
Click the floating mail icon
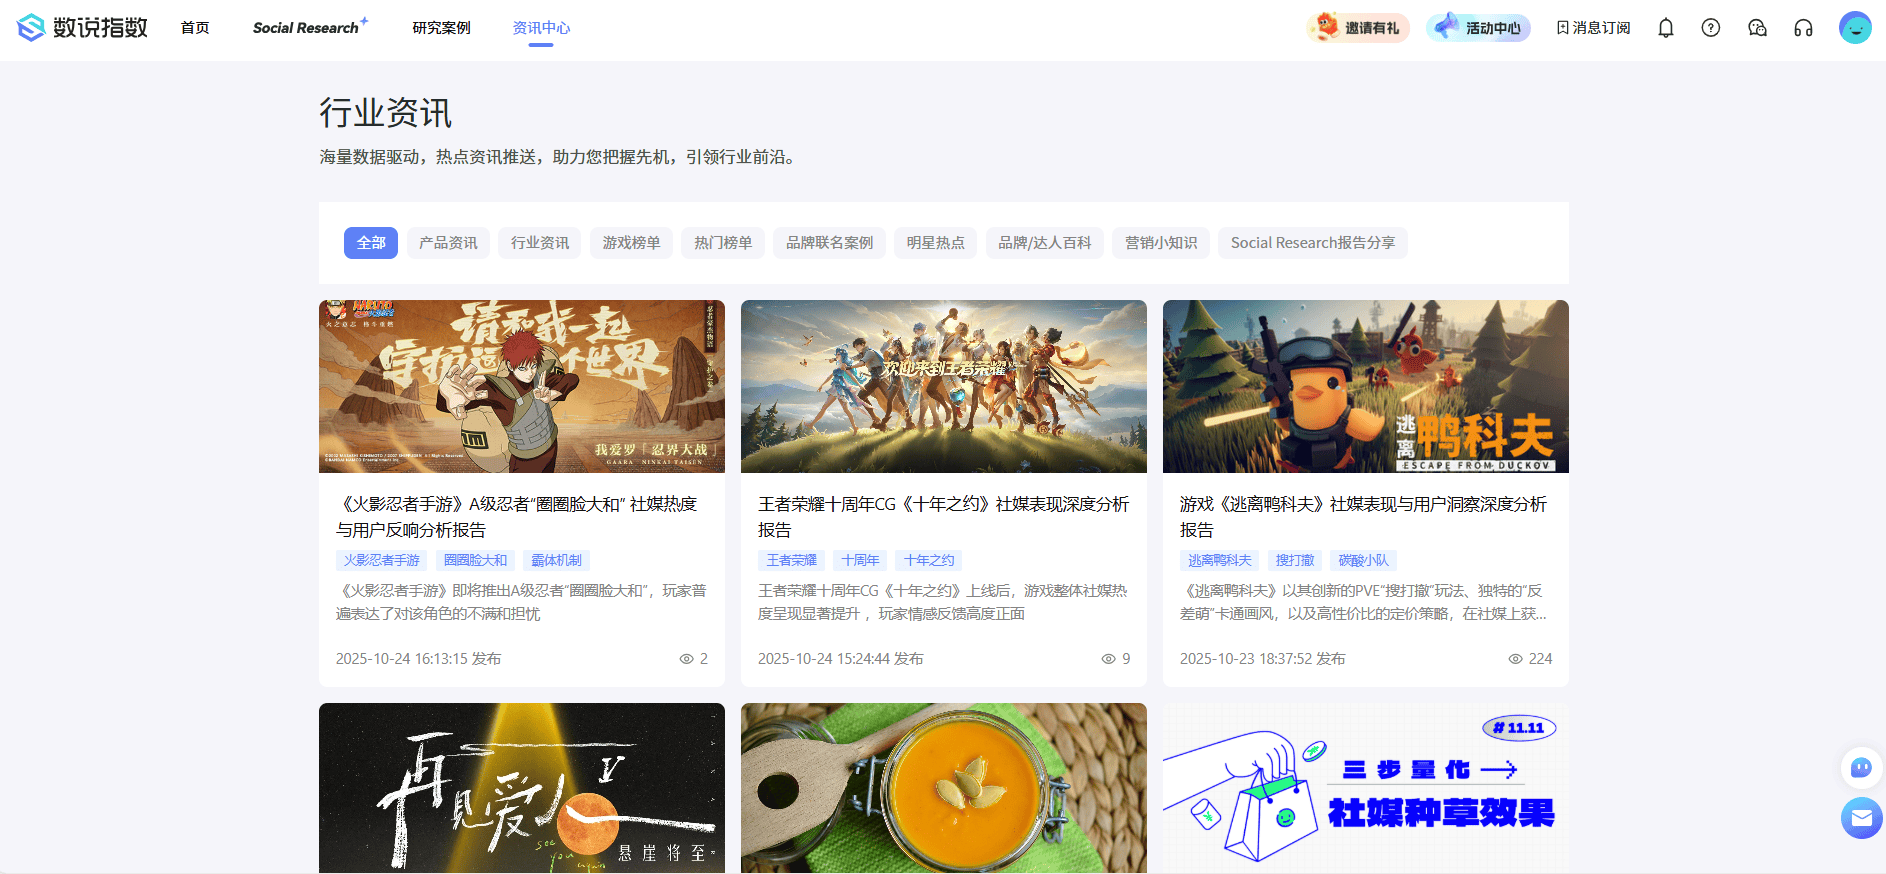(x=1861, y=818)
